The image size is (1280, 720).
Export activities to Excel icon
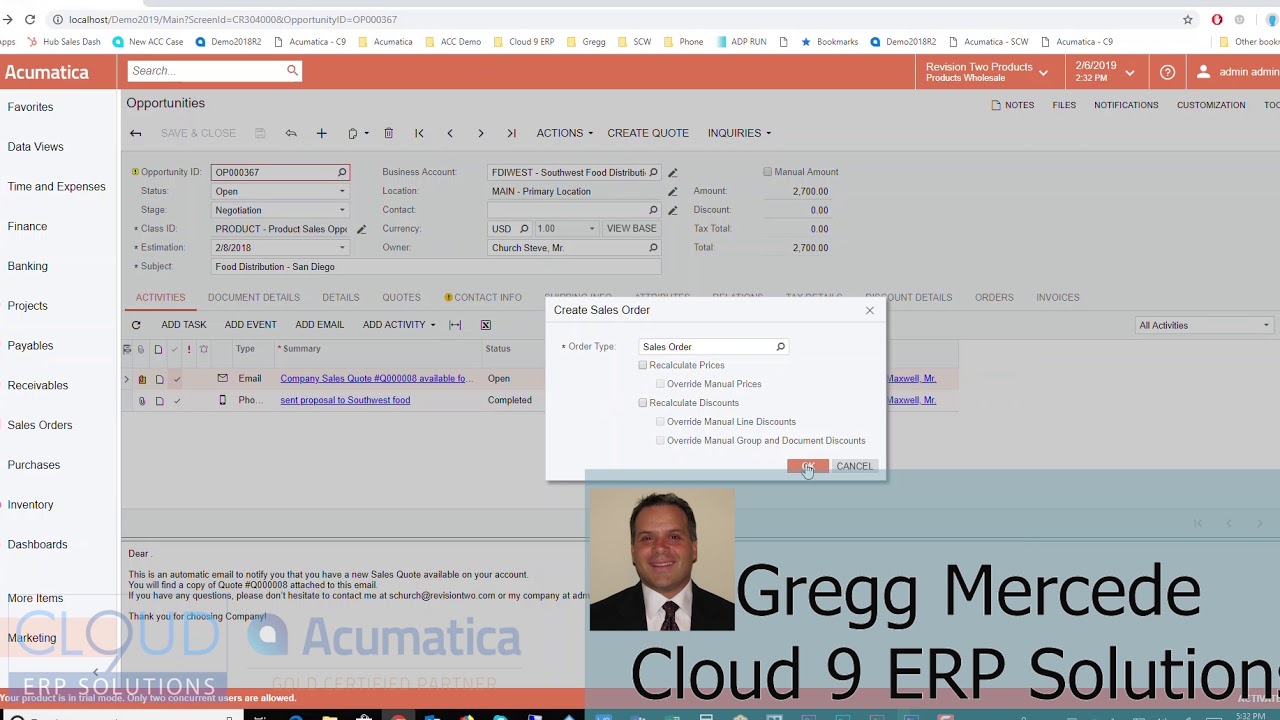[x=486, y=325]
